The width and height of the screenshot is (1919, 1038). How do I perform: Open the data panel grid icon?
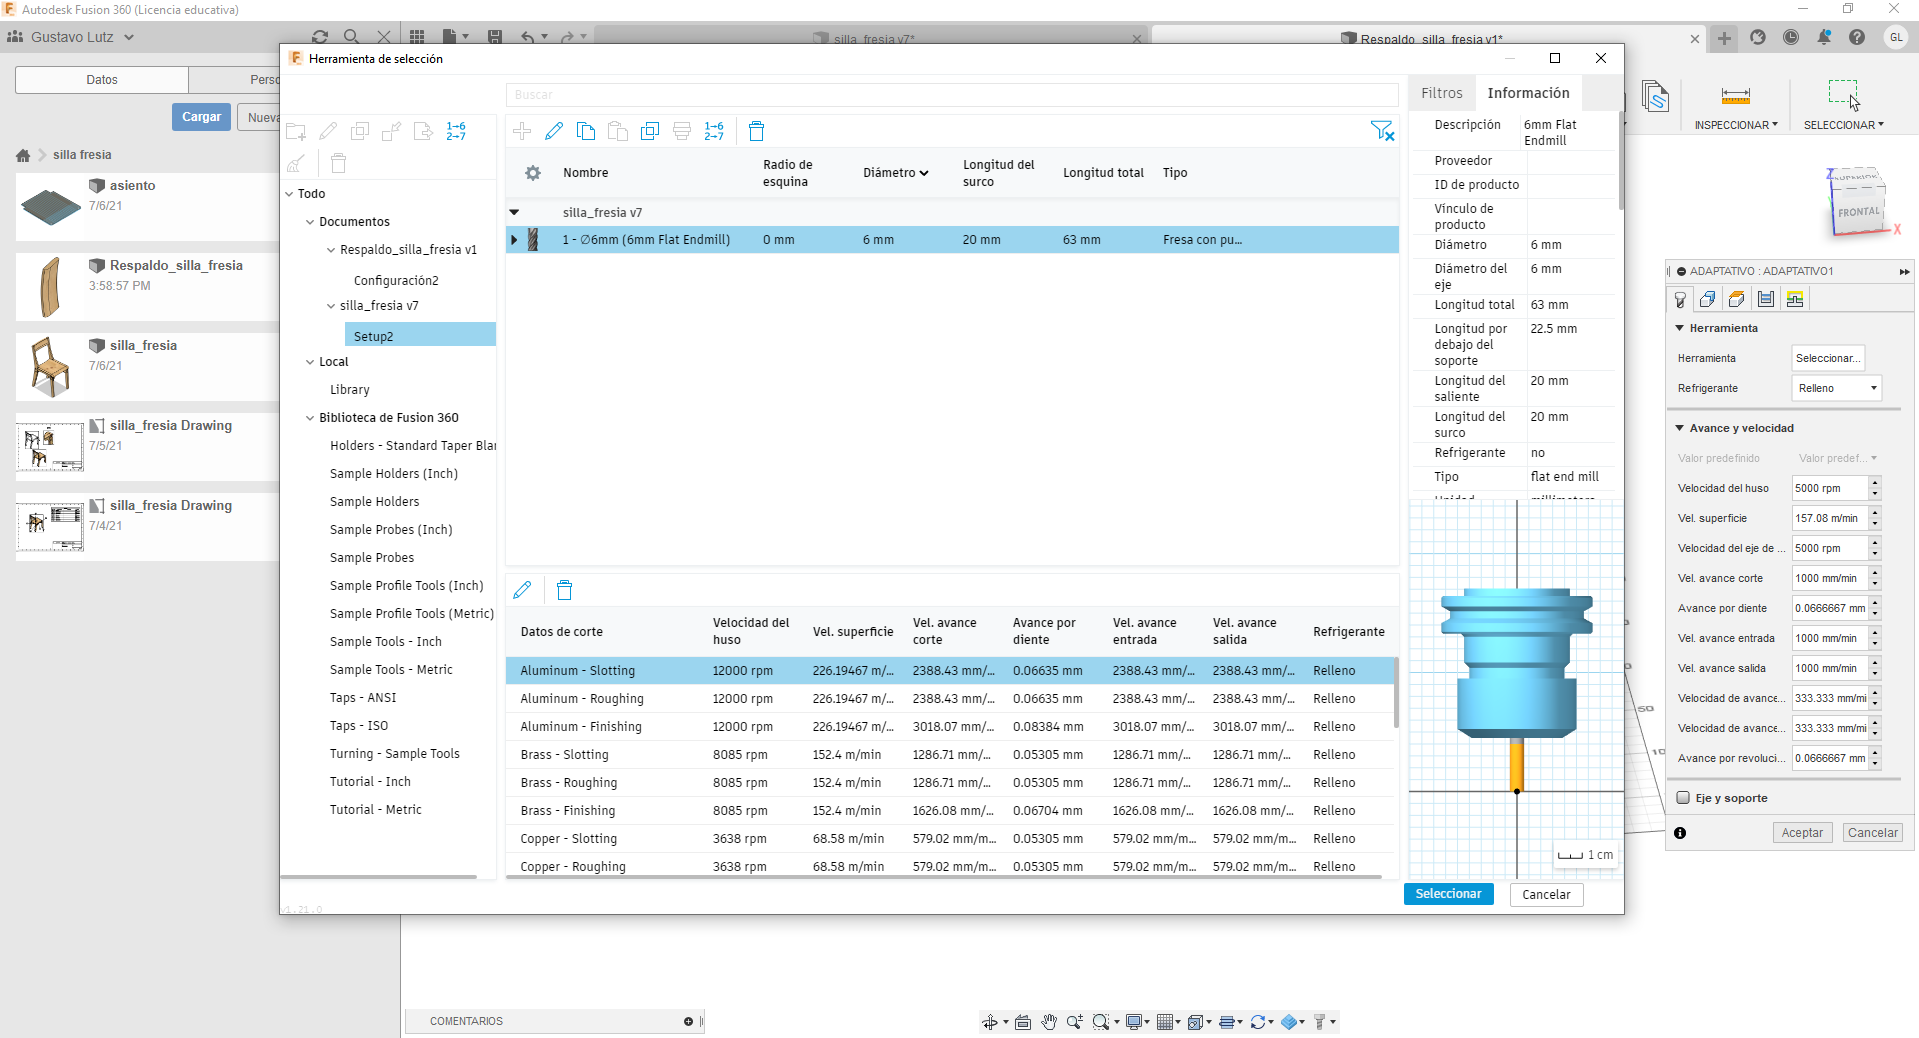point(417,37)
